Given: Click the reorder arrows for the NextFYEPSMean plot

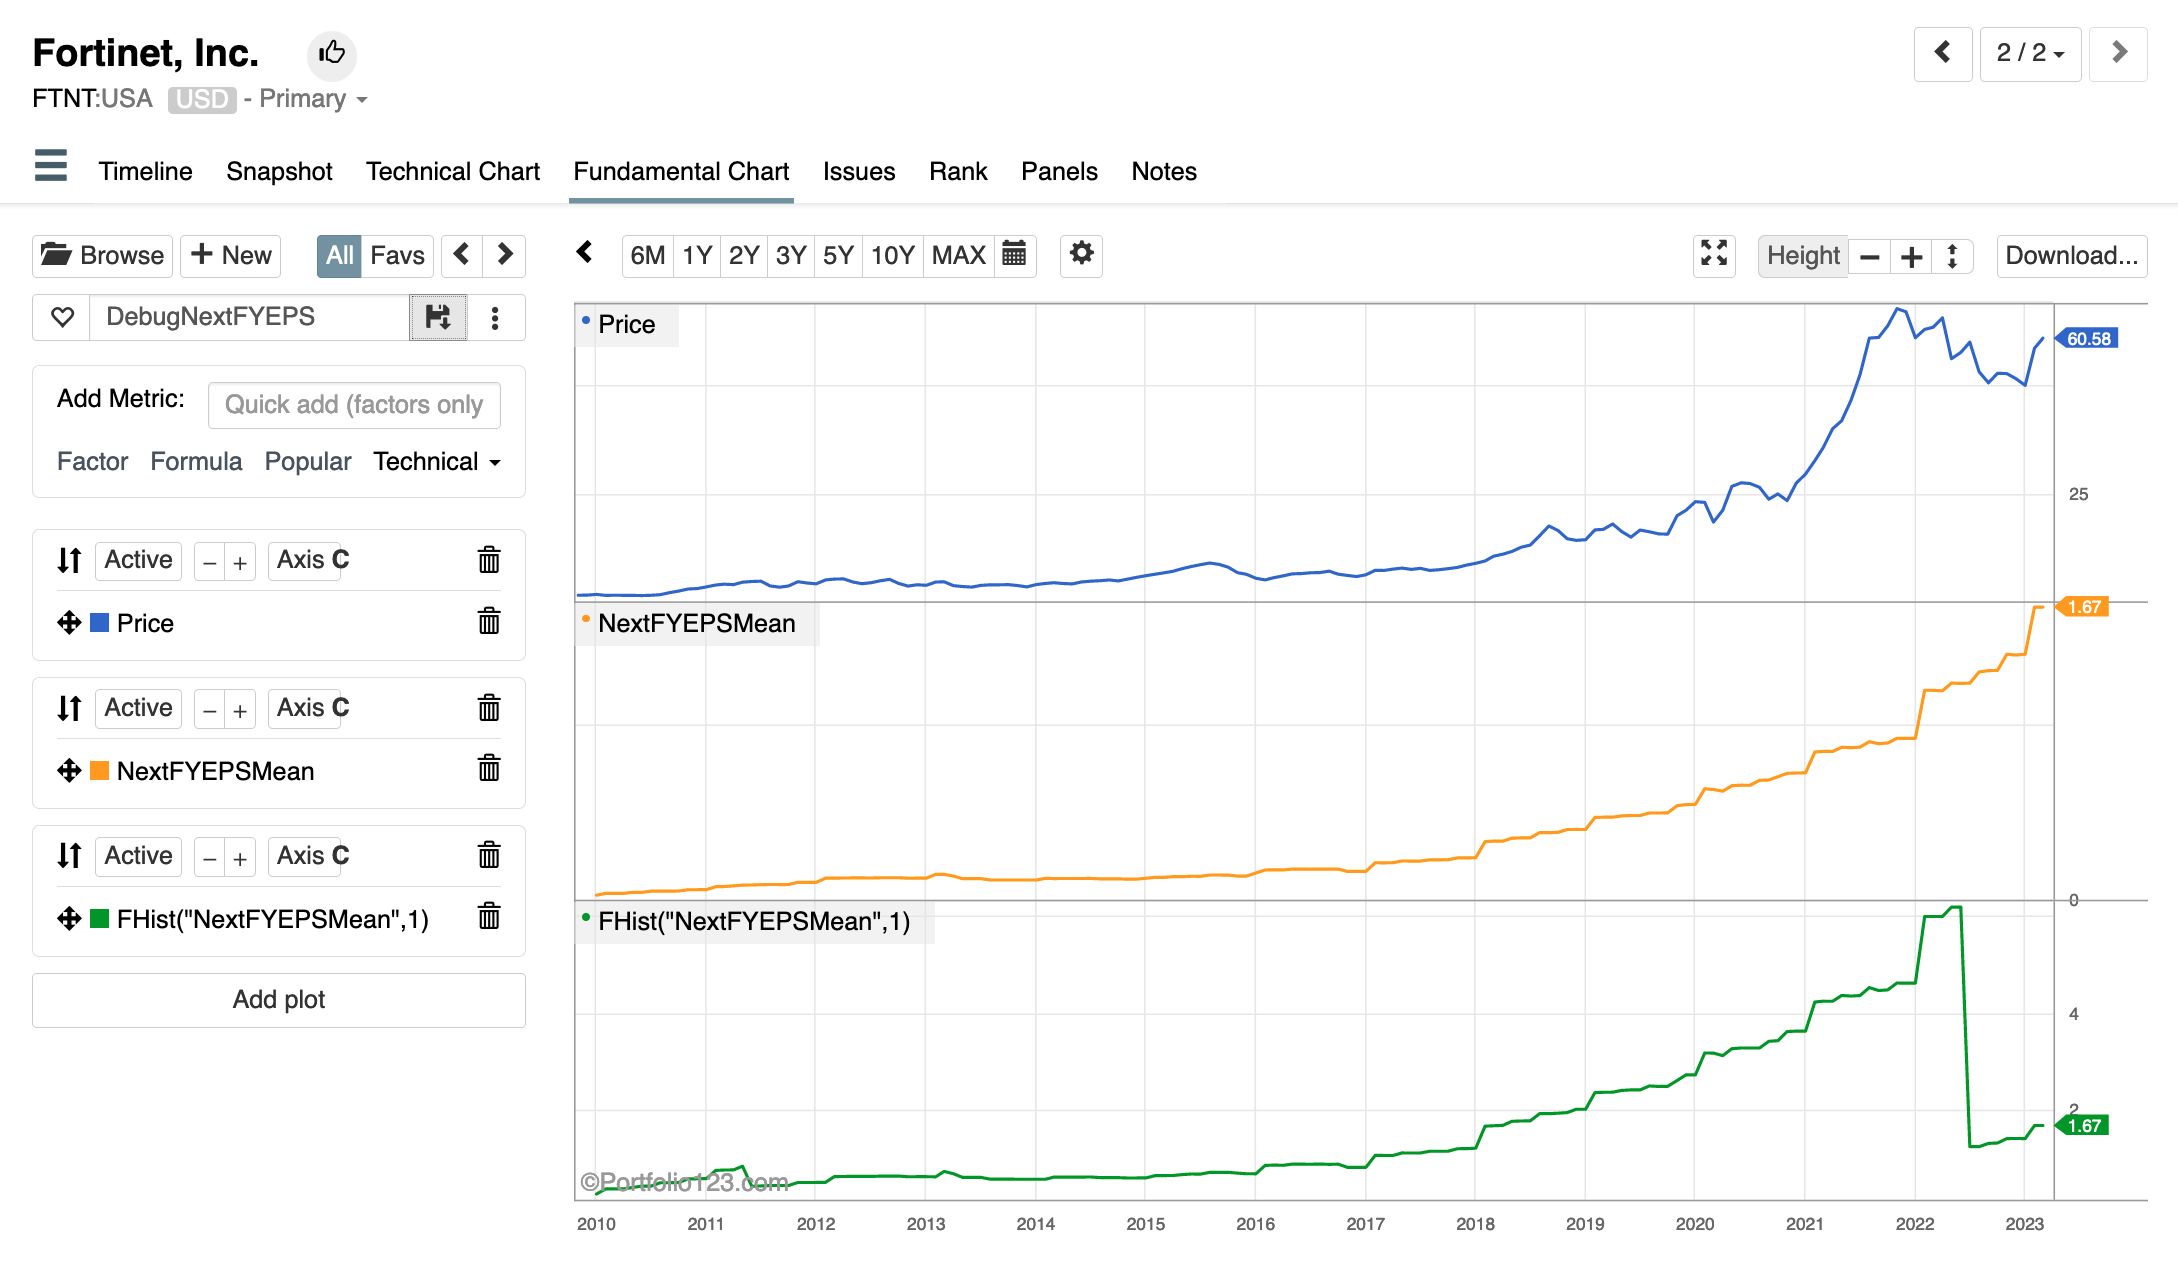Looking at the screenshot, I should (69, 708).
